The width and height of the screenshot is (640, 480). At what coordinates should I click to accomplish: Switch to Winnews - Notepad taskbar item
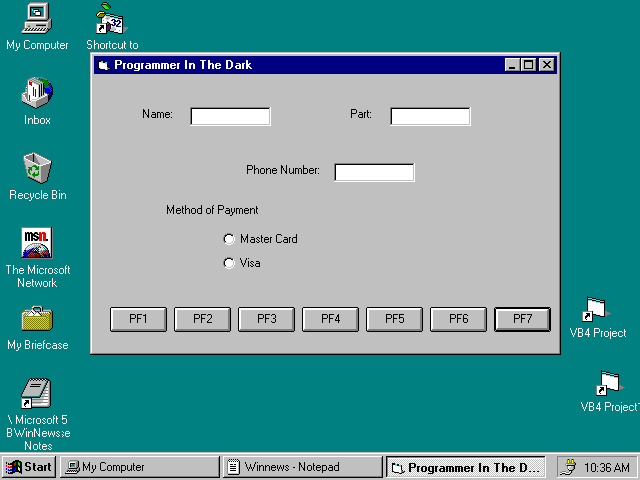click(303, 467)
